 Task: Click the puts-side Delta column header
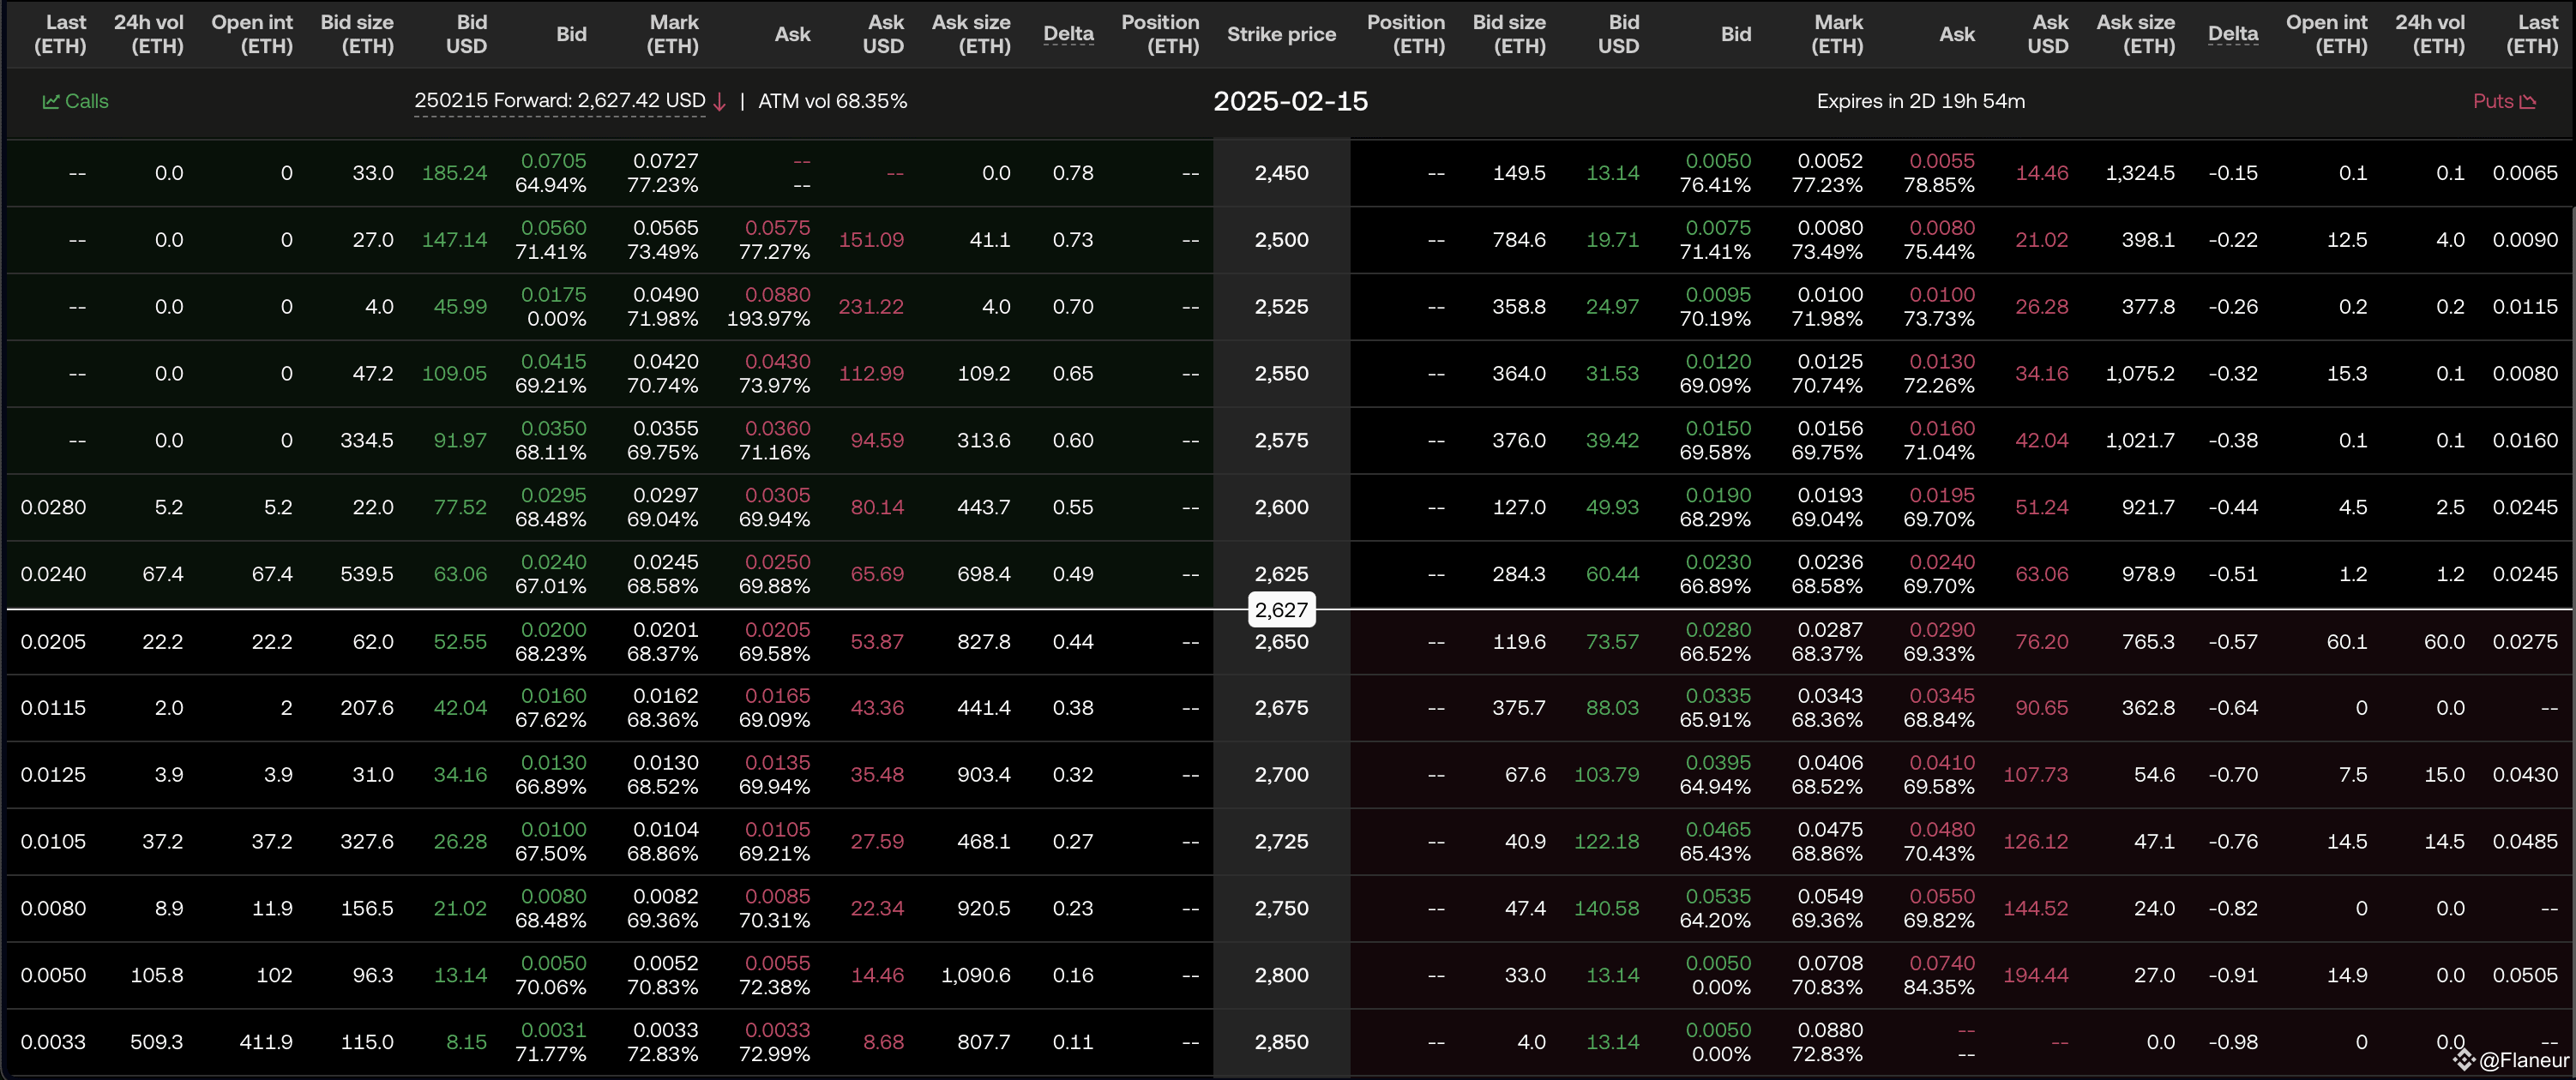(2232, 34)
